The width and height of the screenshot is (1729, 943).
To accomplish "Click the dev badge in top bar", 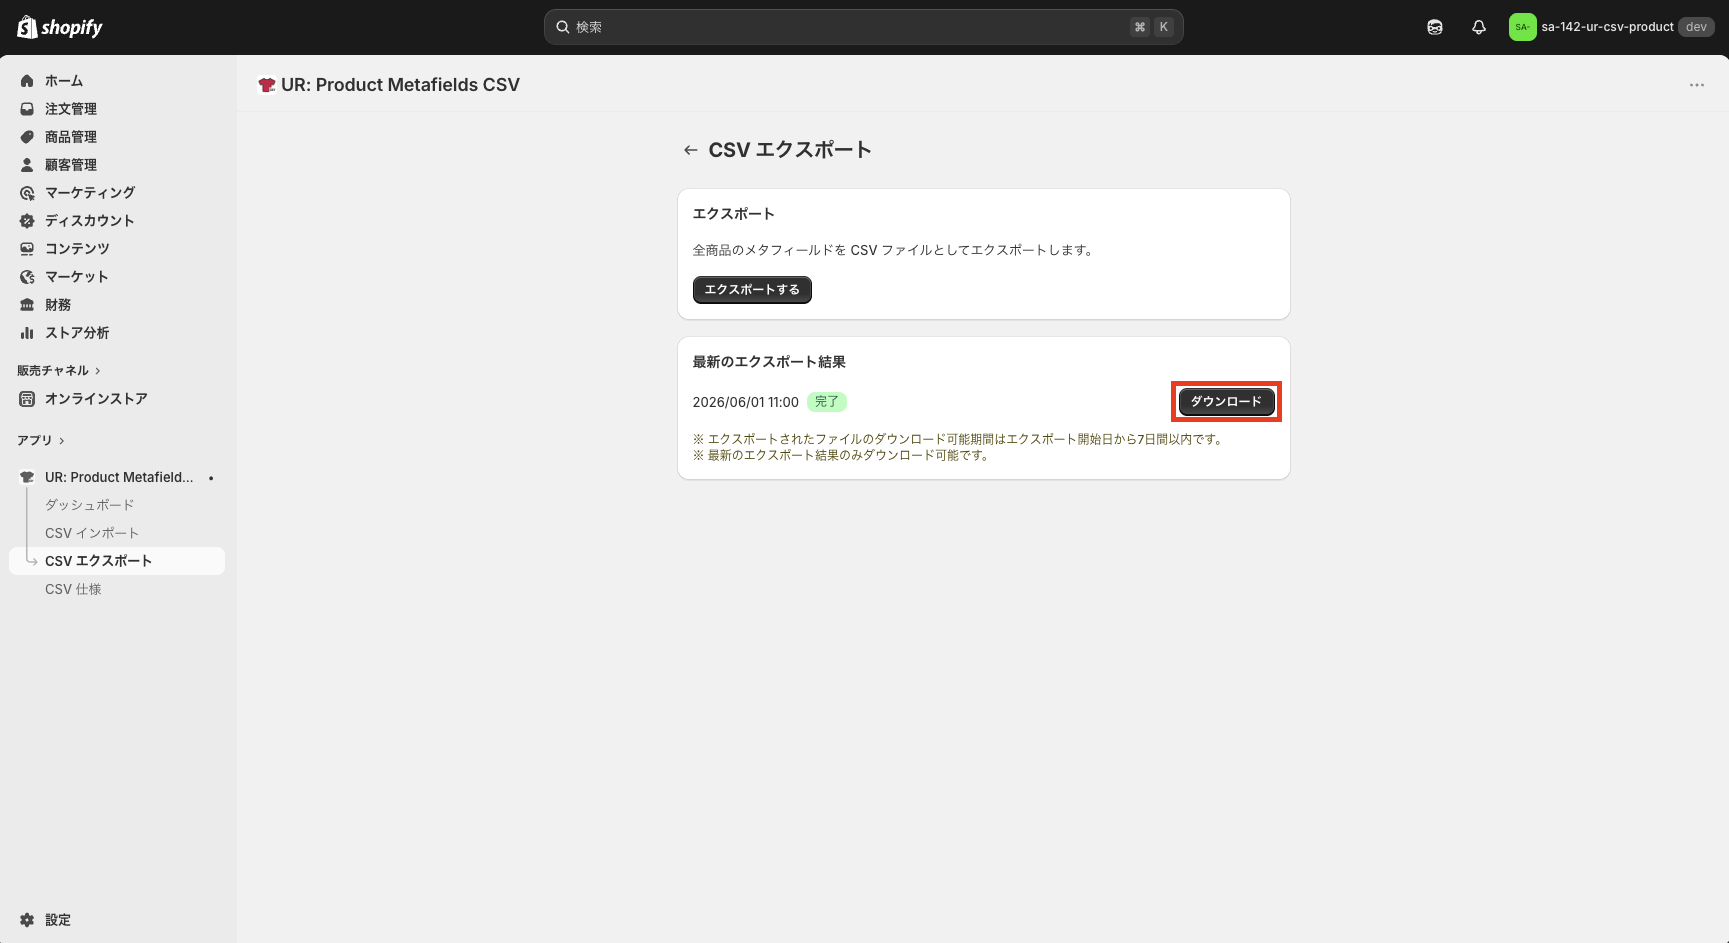I will pyautogui.click(x=1697, y=27).
